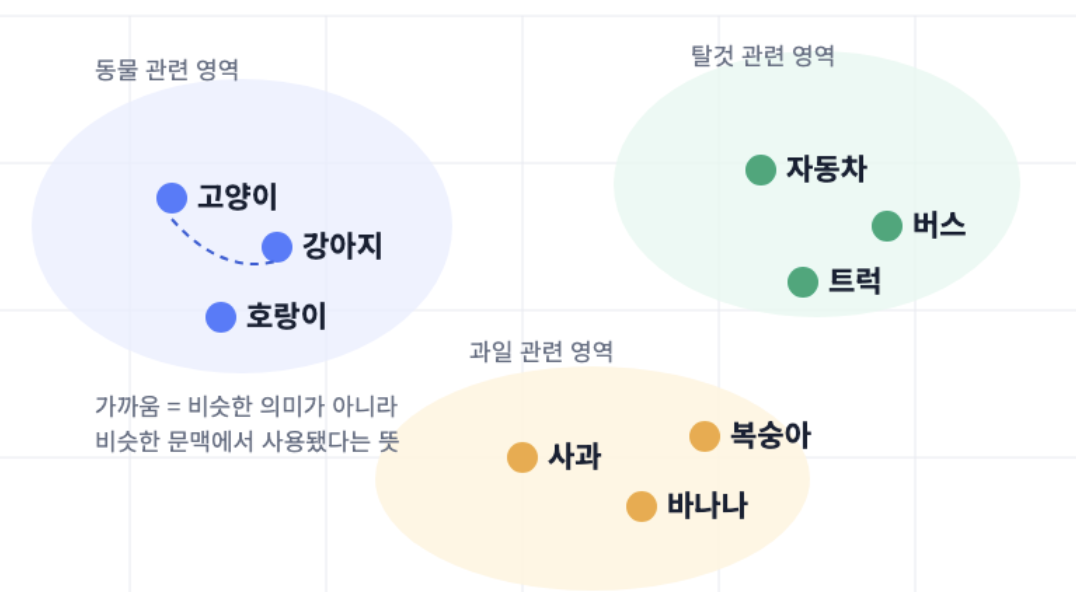Screen dimensions: 1076x592
Task: Click the note text starting with 가까움
Action: 247,424
